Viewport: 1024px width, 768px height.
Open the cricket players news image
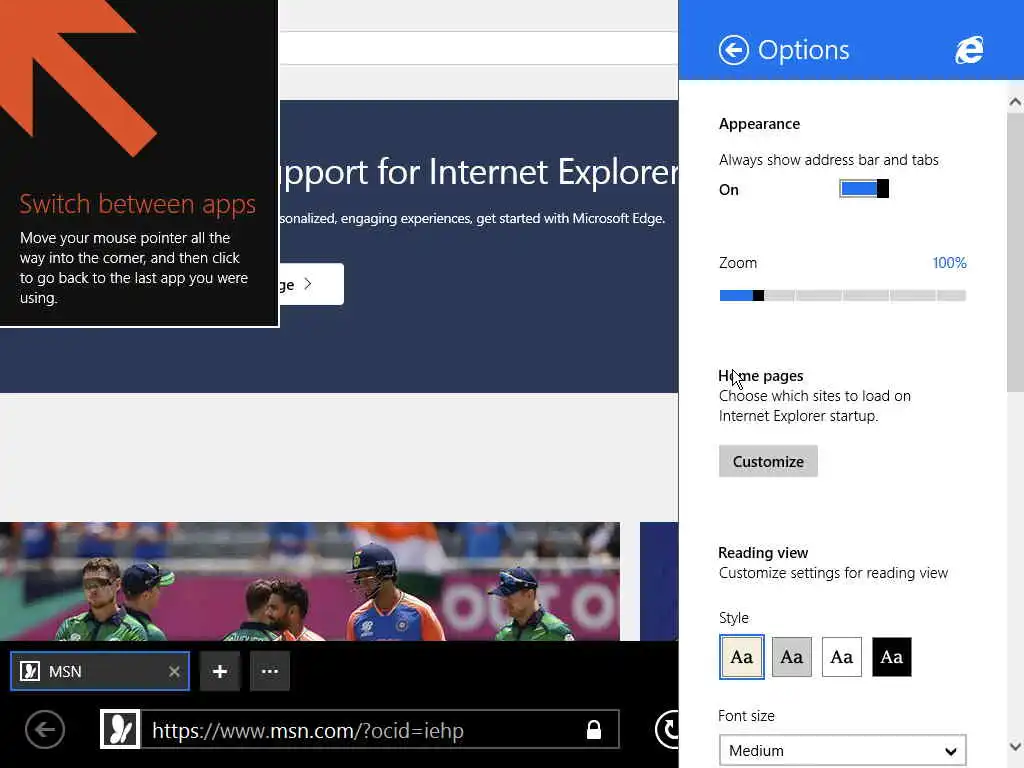[310, 581]
